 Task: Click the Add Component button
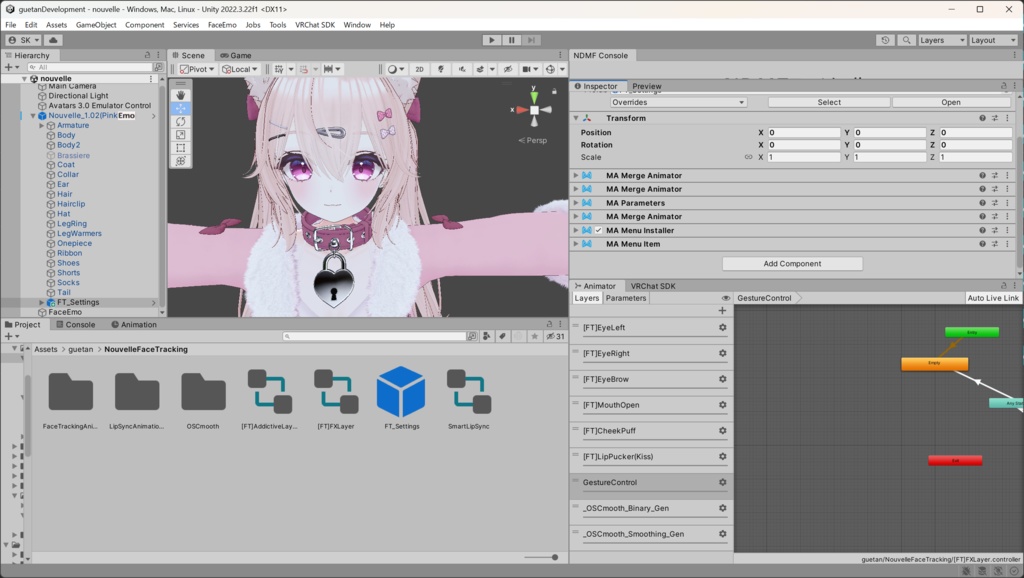[x=791, y=263]
